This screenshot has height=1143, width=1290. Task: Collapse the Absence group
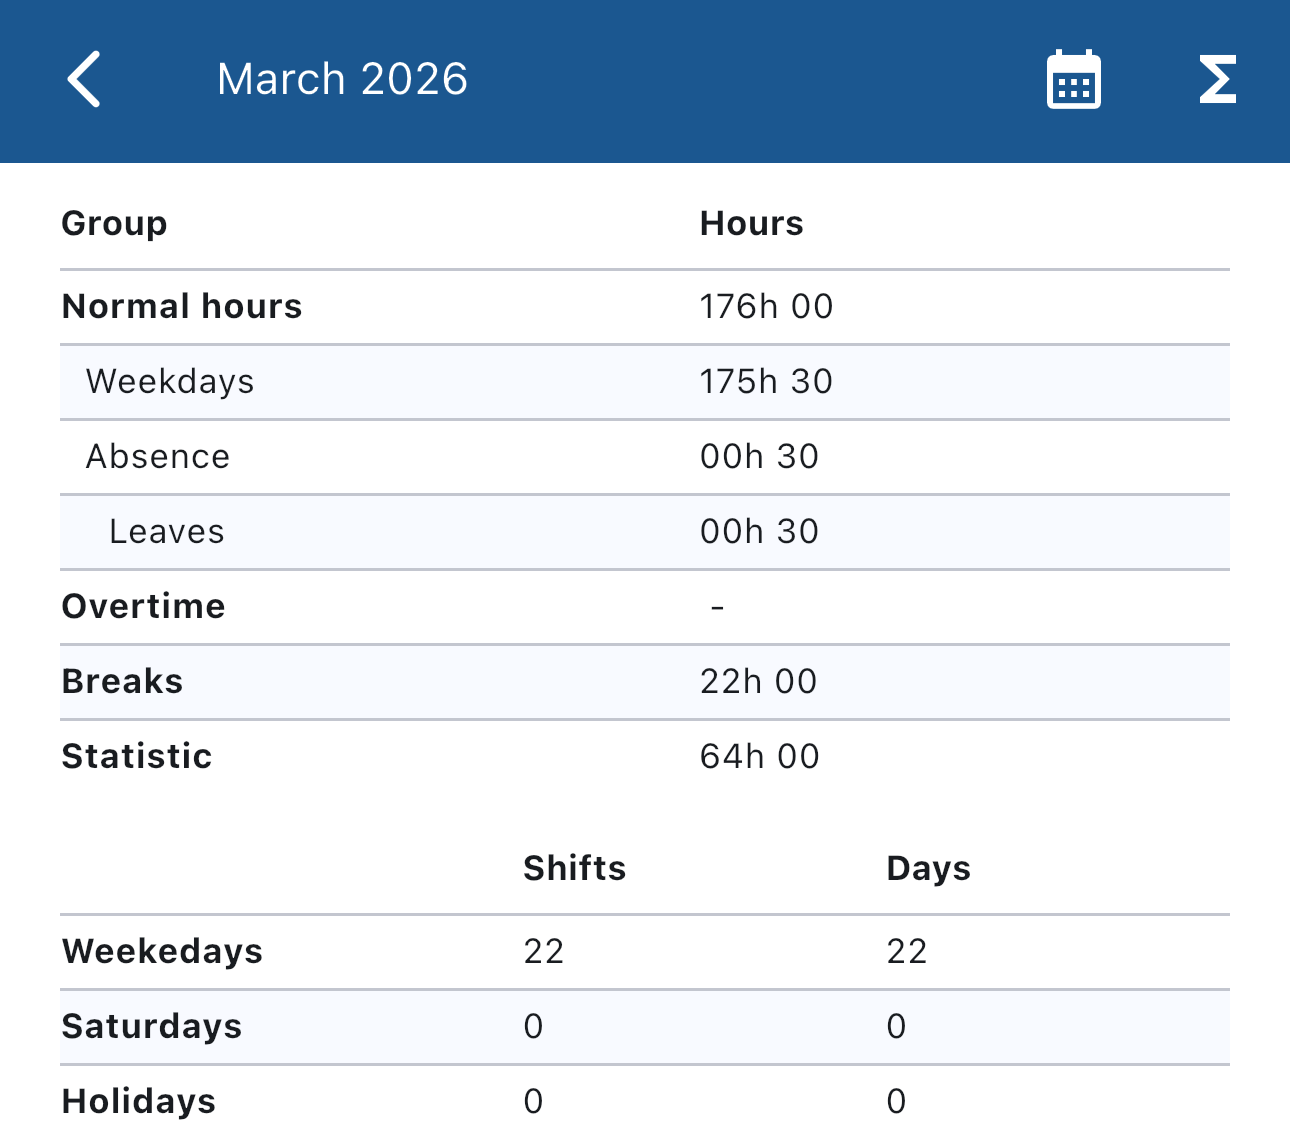click(158, 456)
